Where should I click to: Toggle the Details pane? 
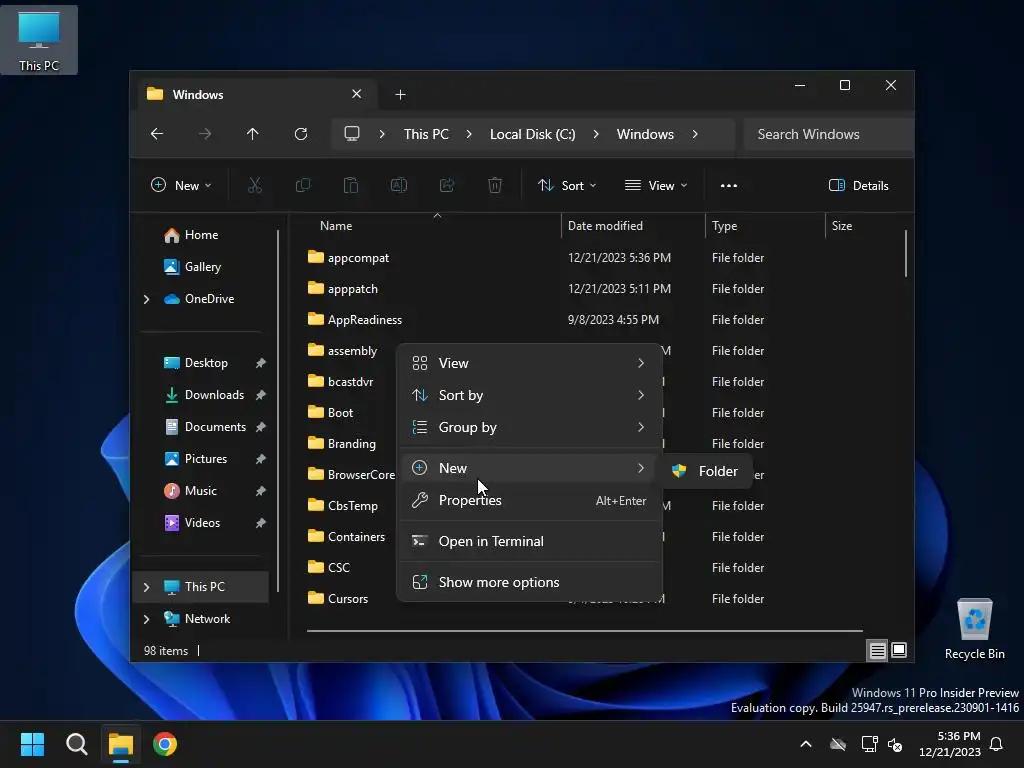pos(859,185)
